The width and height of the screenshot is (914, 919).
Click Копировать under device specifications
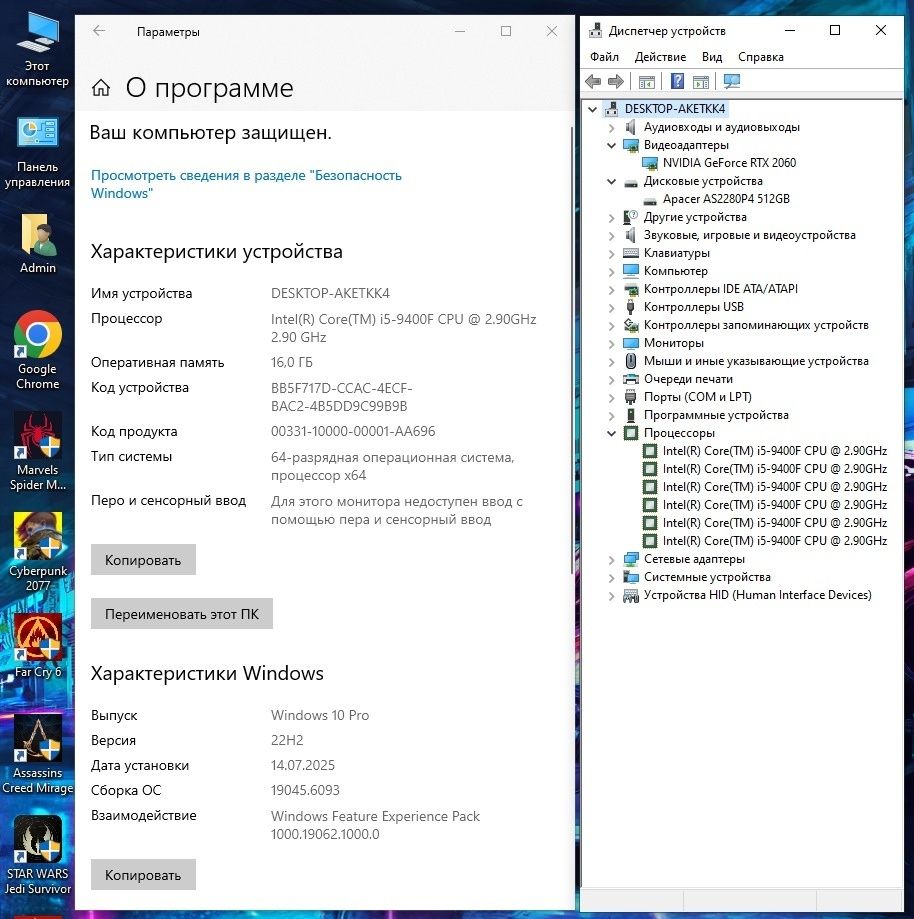point(143,560)
